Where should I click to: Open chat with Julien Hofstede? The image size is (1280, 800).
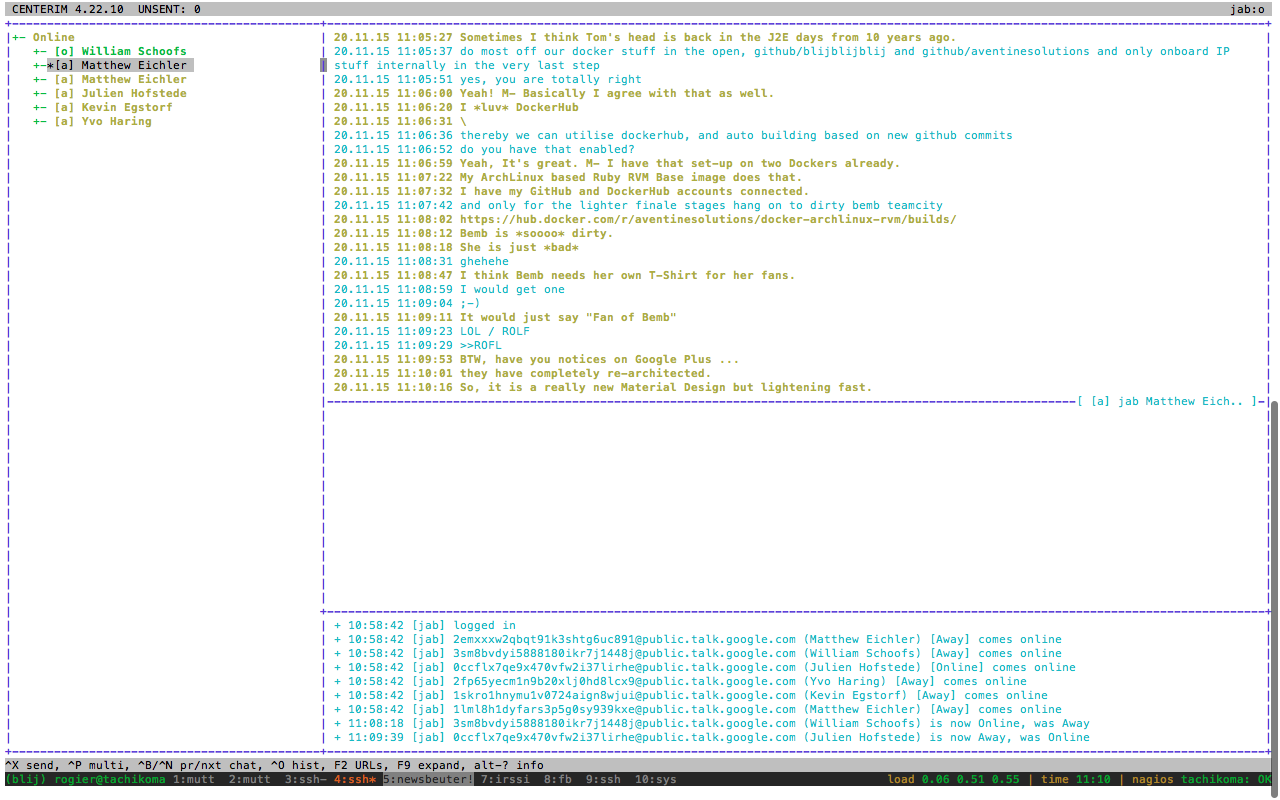tap(120, 93)
